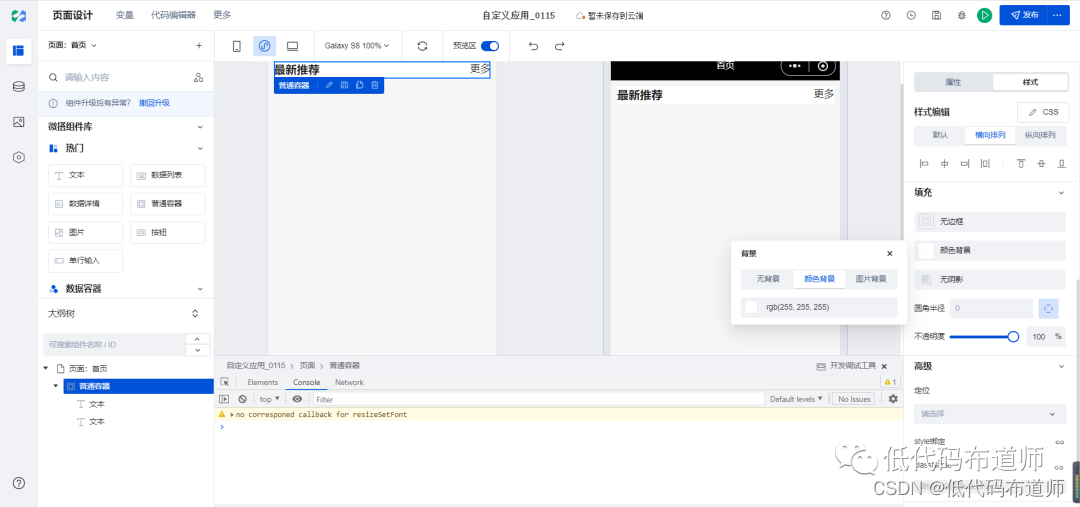
Task: Collapse the 普通容器 tree node
Action: (x=56, y=386)
